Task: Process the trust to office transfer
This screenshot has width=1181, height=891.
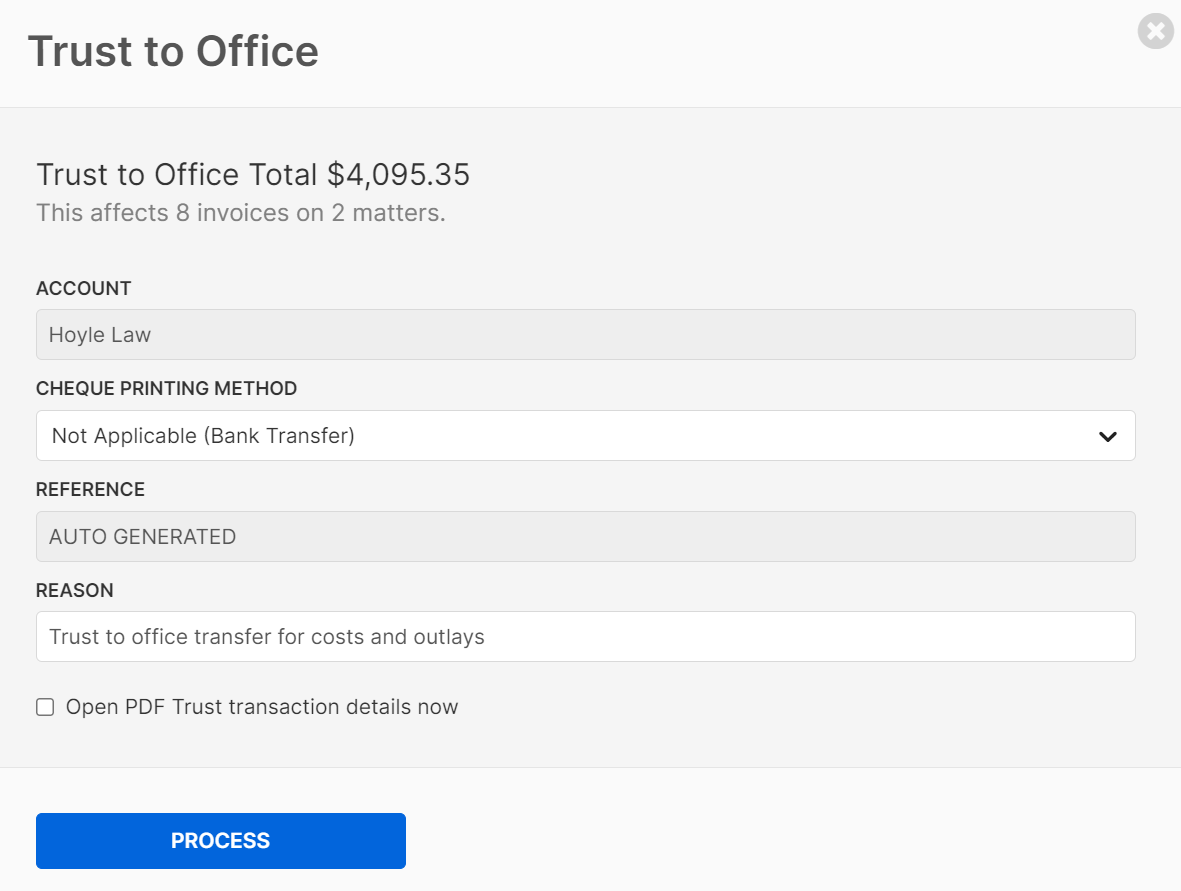Action: [x=221, y=841]
